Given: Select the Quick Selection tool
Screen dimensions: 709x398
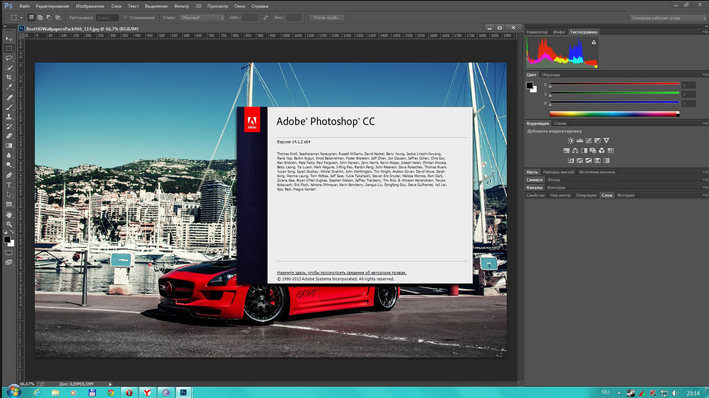Looking at the screenshot, I should coord(9,68).
